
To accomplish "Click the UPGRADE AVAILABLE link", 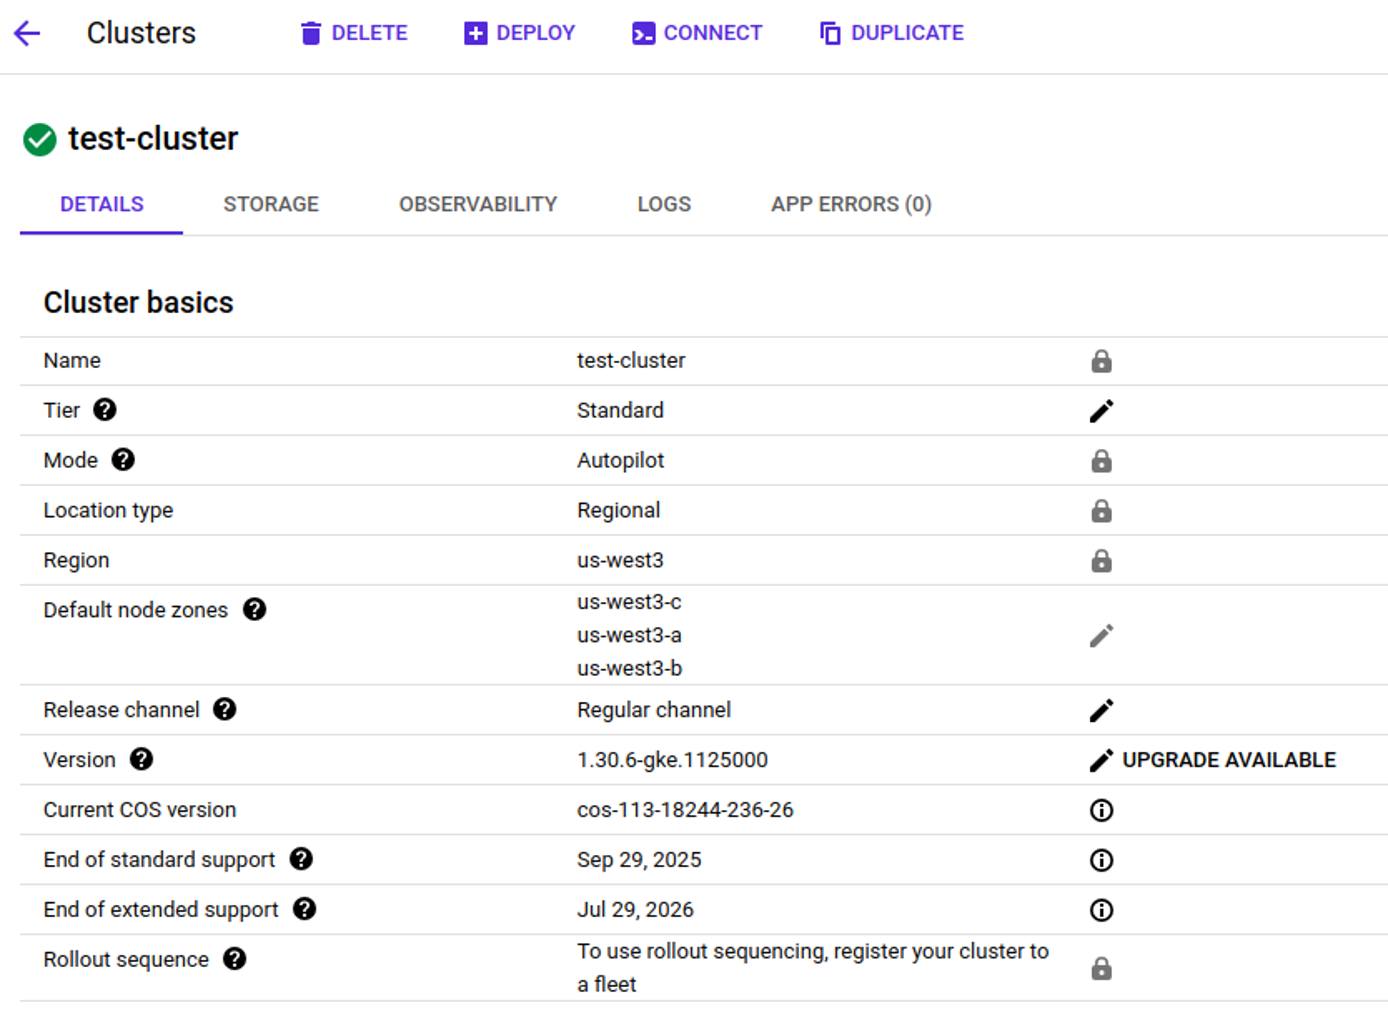I will click(1229, 759).
